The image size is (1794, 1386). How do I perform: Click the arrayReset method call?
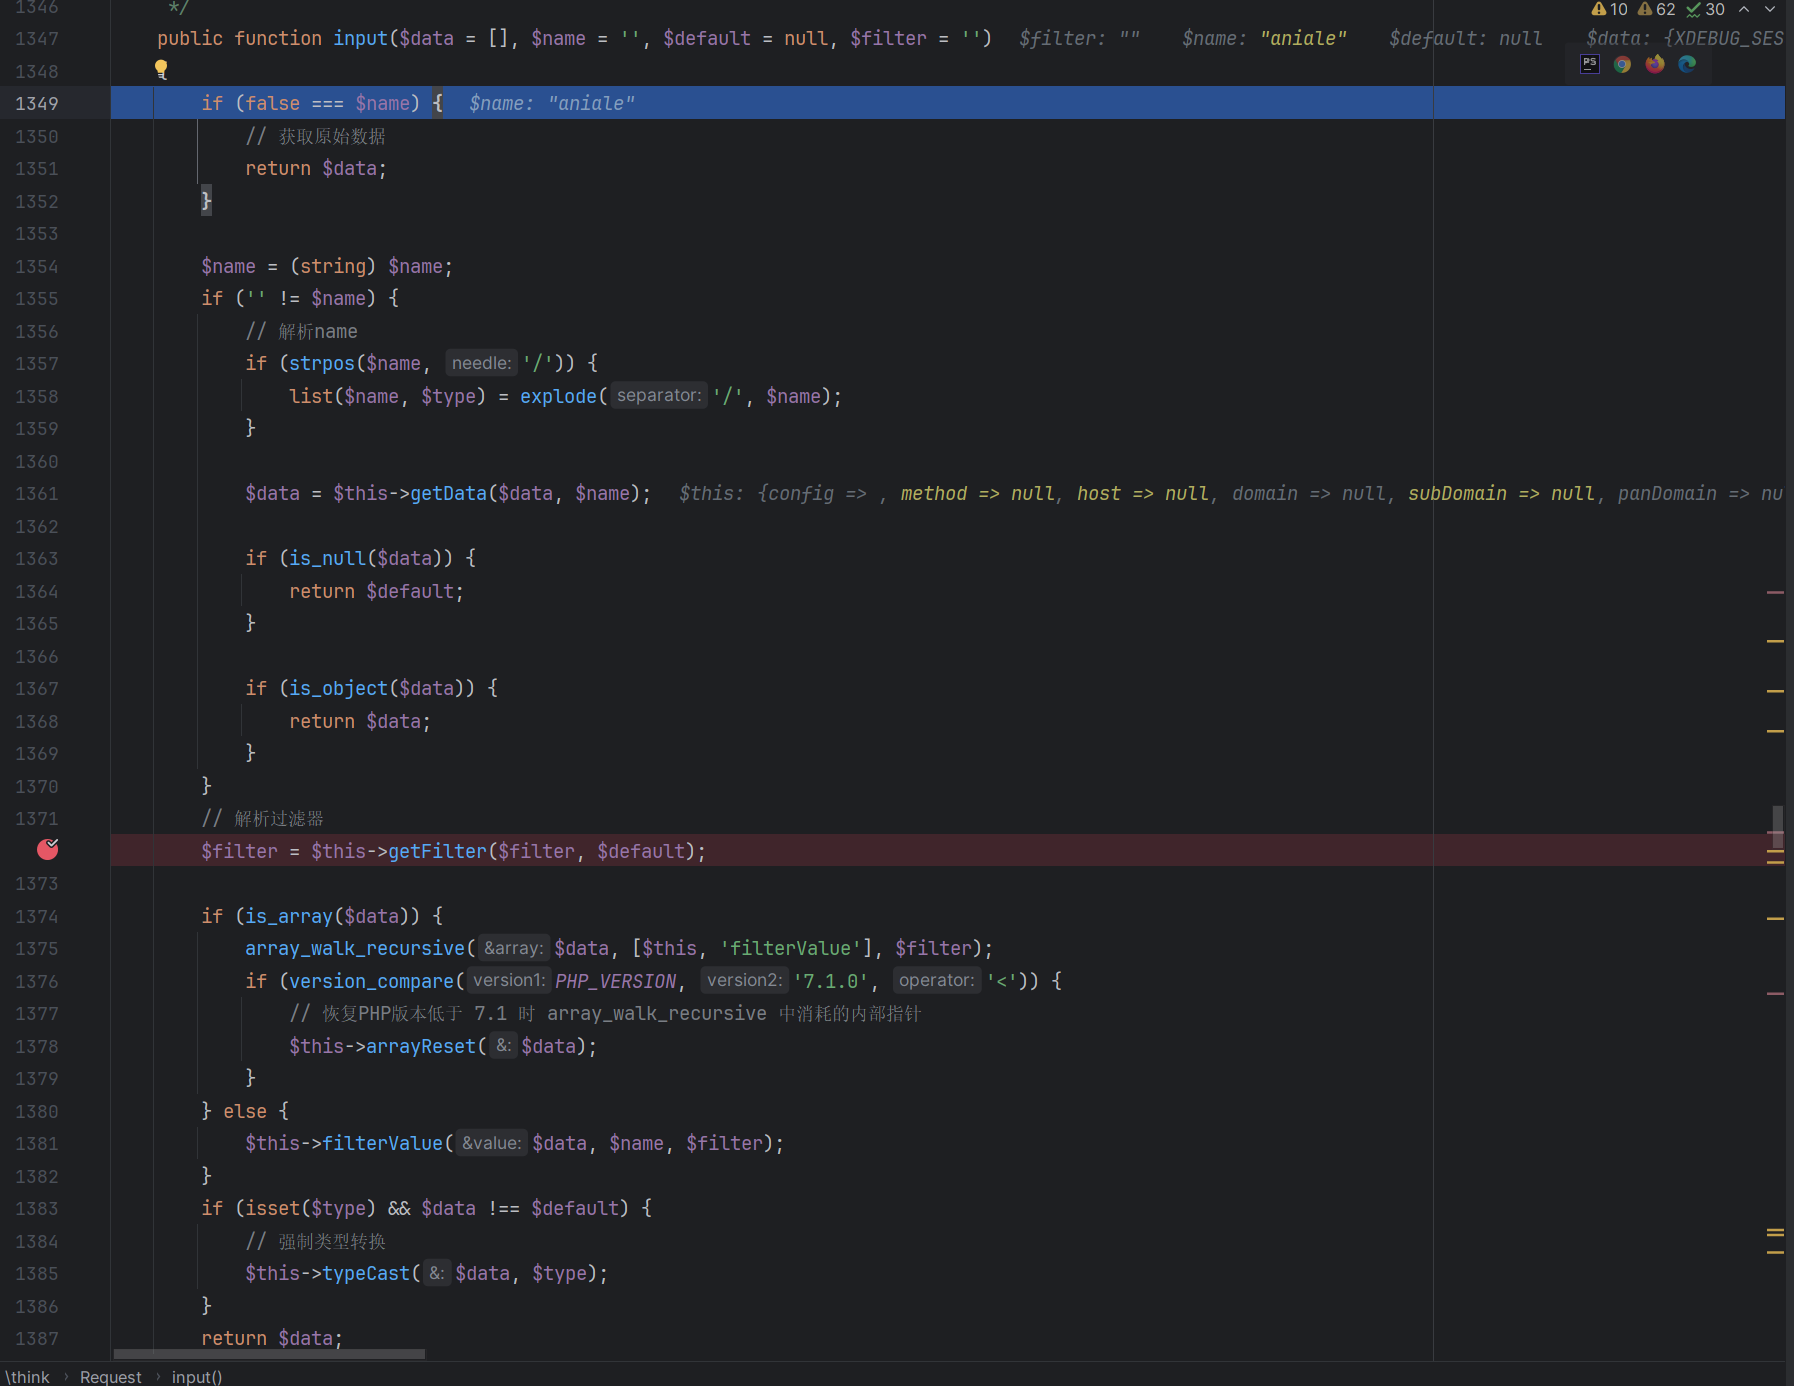[x=421, y=1046]
